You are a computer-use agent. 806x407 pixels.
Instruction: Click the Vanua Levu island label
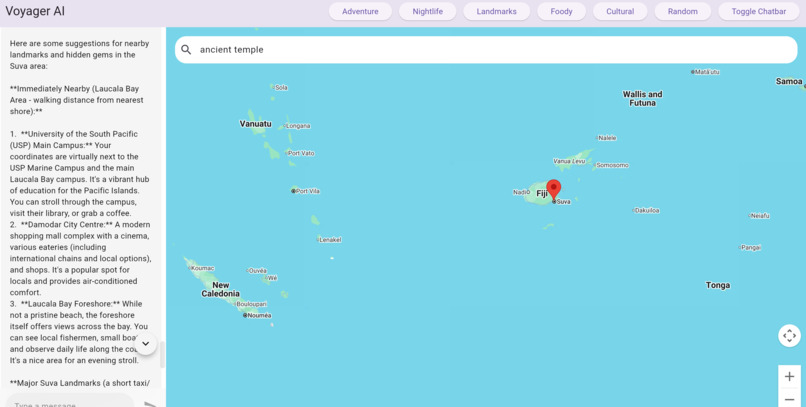[x=569, y=161]
